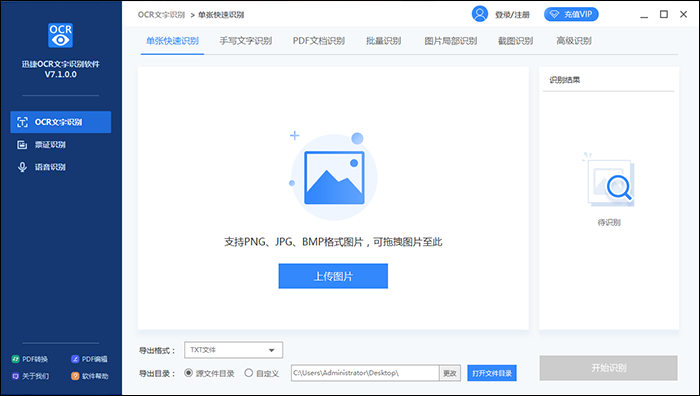
Task: Click the user avatar icon
Action: (480, 14)
